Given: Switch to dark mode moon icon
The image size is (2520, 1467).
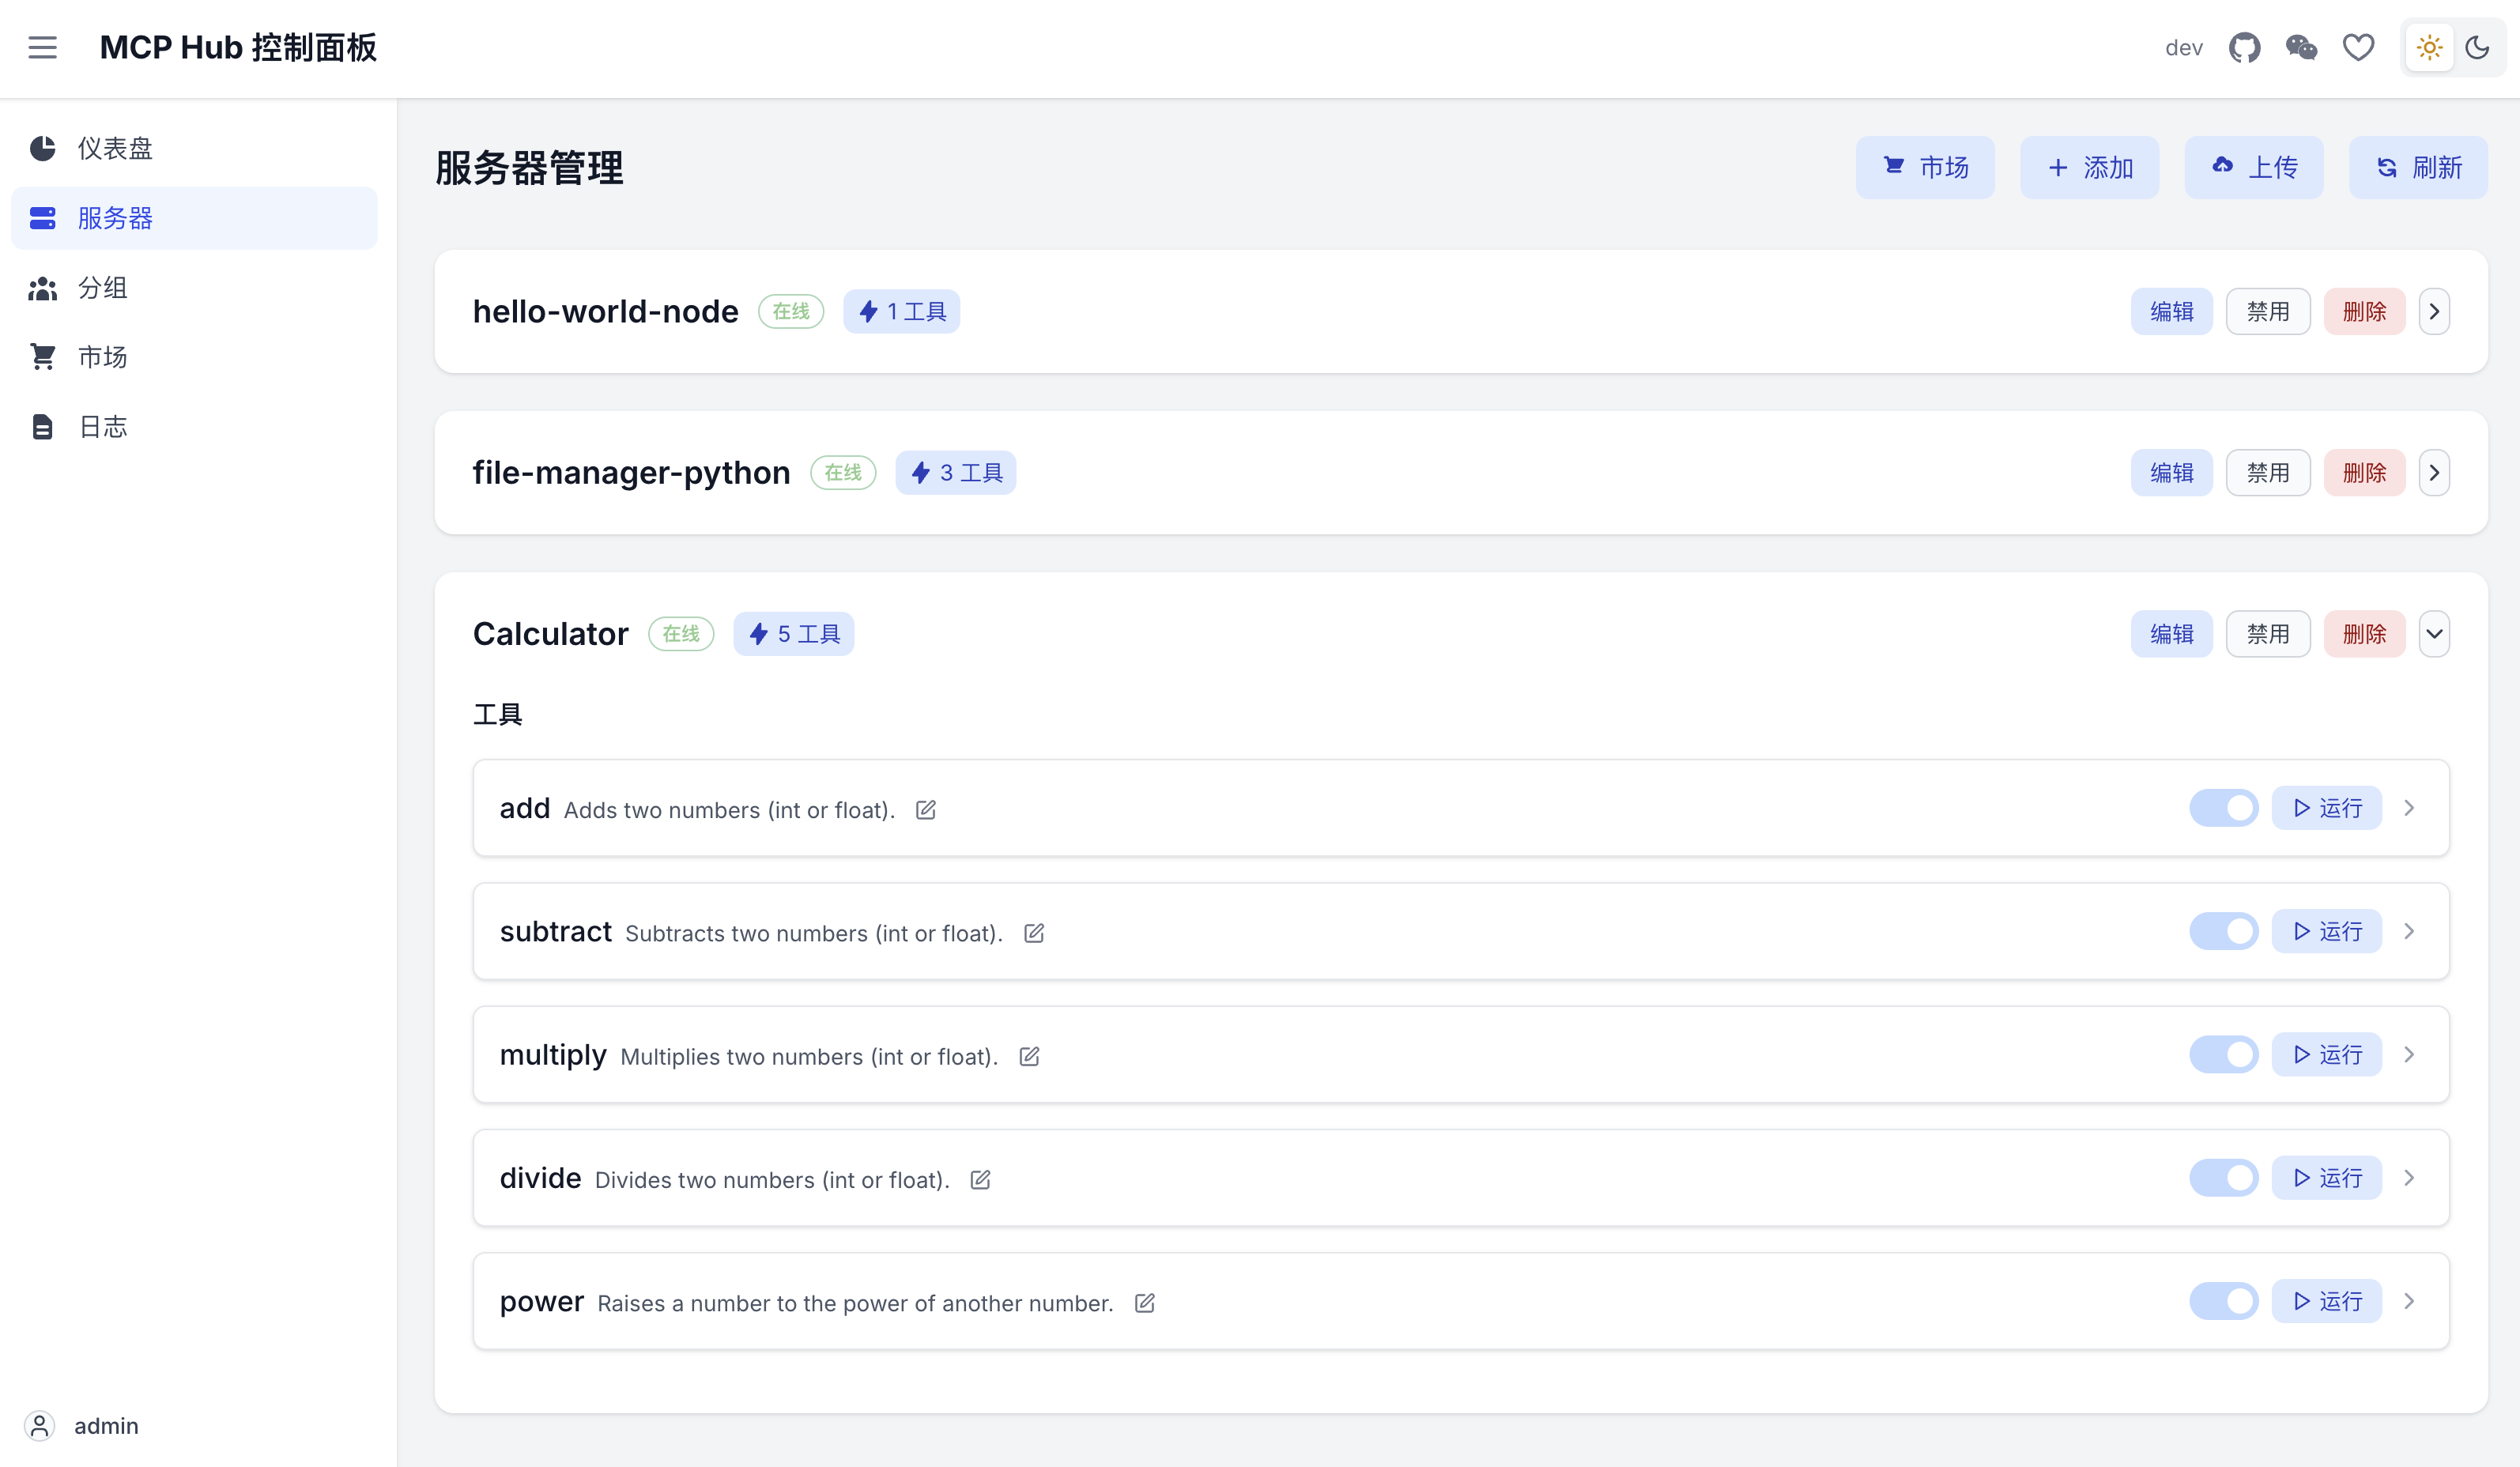Looking at the screenshot, I should coord(2477,47).
